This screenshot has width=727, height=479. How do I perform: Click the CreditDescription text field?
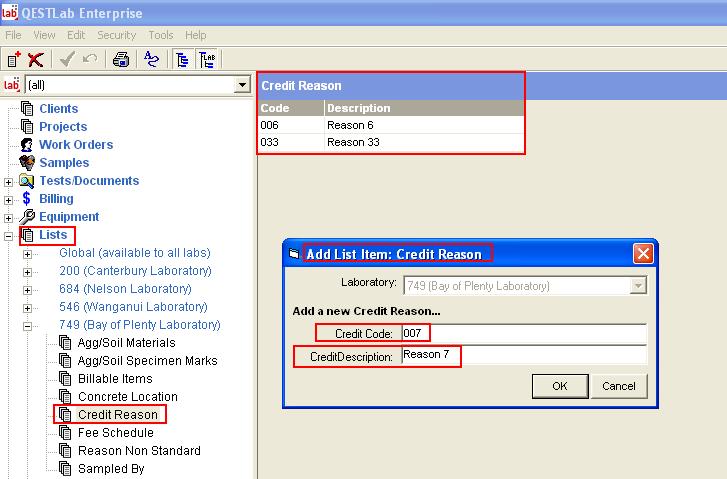(522, 355)
